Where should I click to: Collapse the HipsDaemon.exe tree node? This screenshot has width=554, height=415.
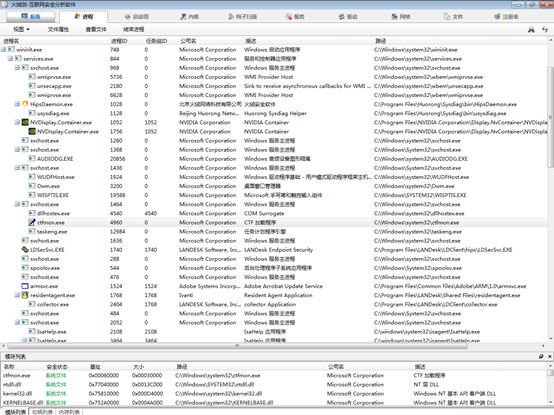17,104
